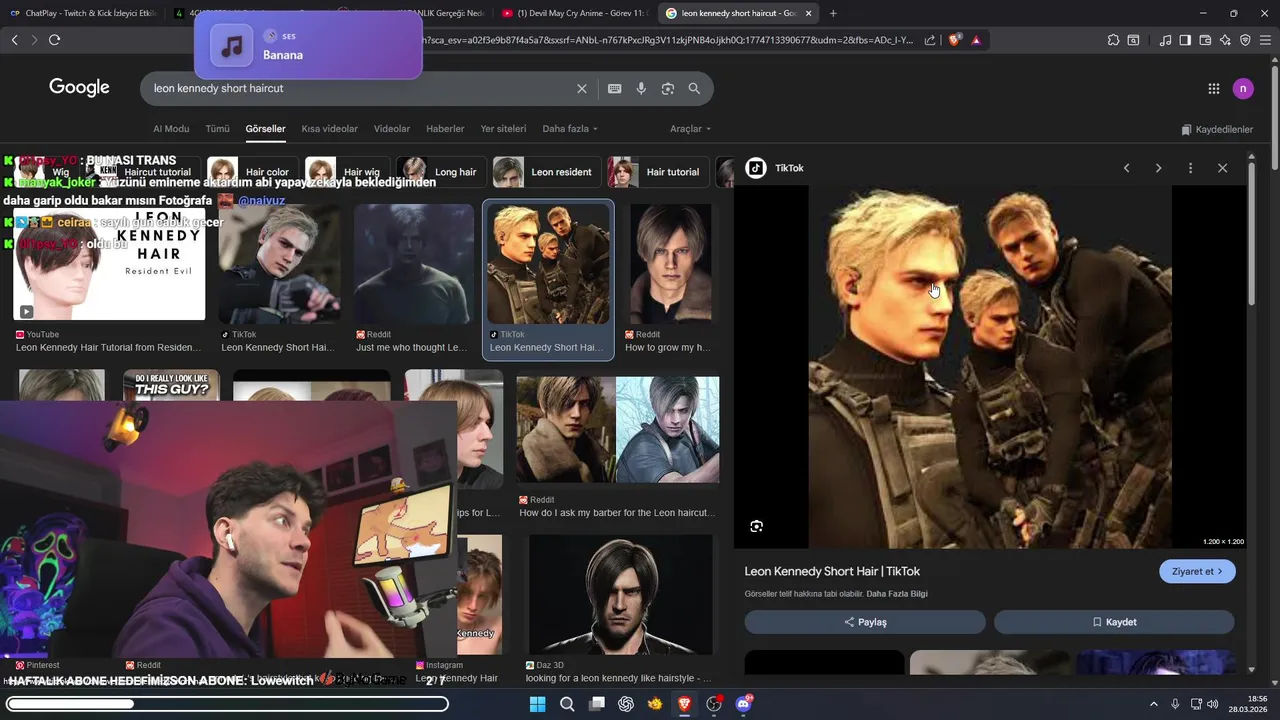1280x720 pixels.
Task: Open ChatGPT from taskbar
Action: tap(626, 704)
